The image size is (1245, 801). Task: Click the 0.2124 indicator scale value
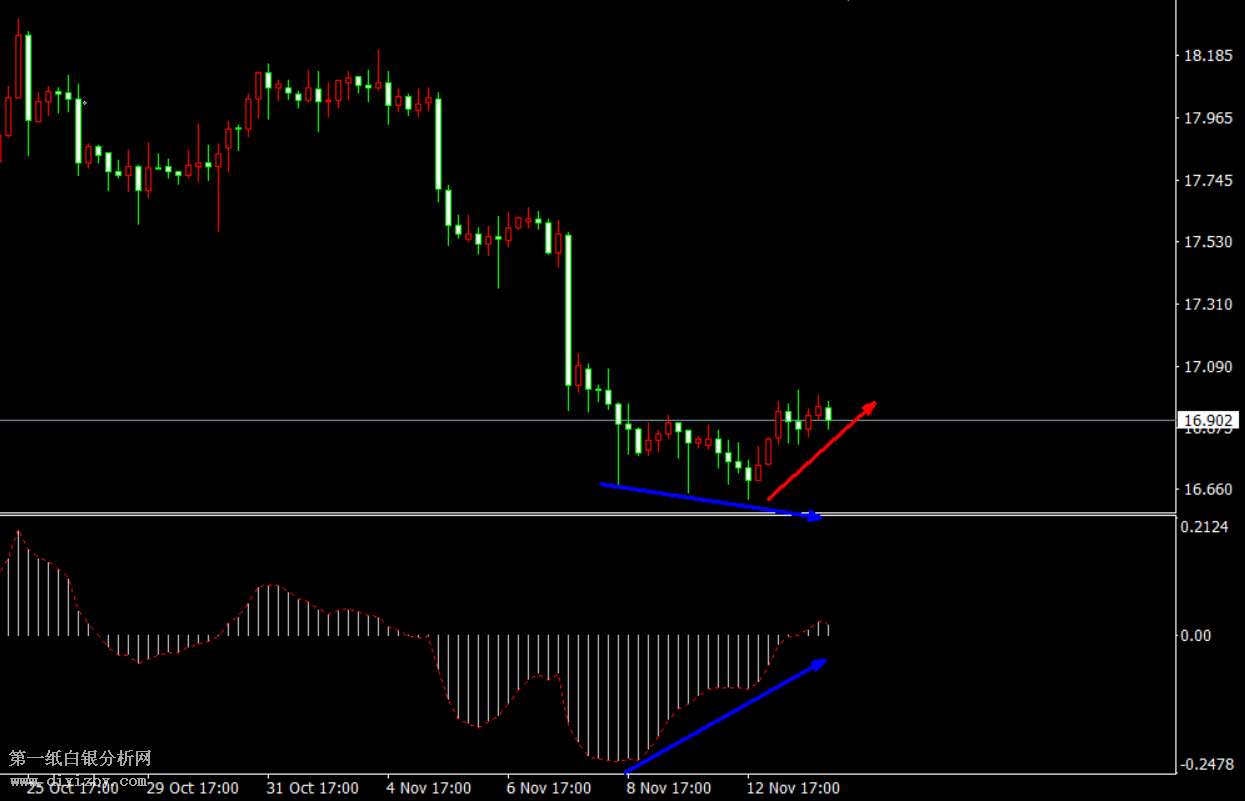point(1207,527)
